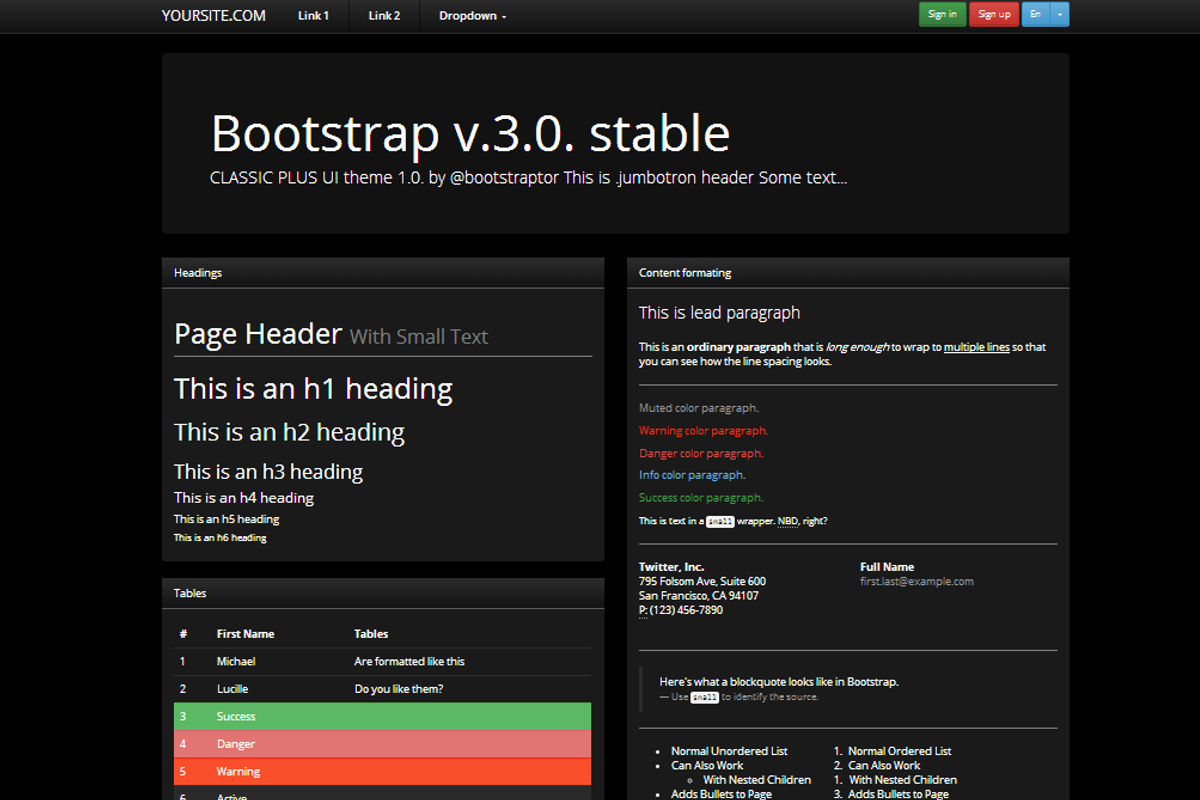The image size is (1200, 800).
Task: Click '795 Folsom Ave, Suite 600' line
Action: [702, 581]
